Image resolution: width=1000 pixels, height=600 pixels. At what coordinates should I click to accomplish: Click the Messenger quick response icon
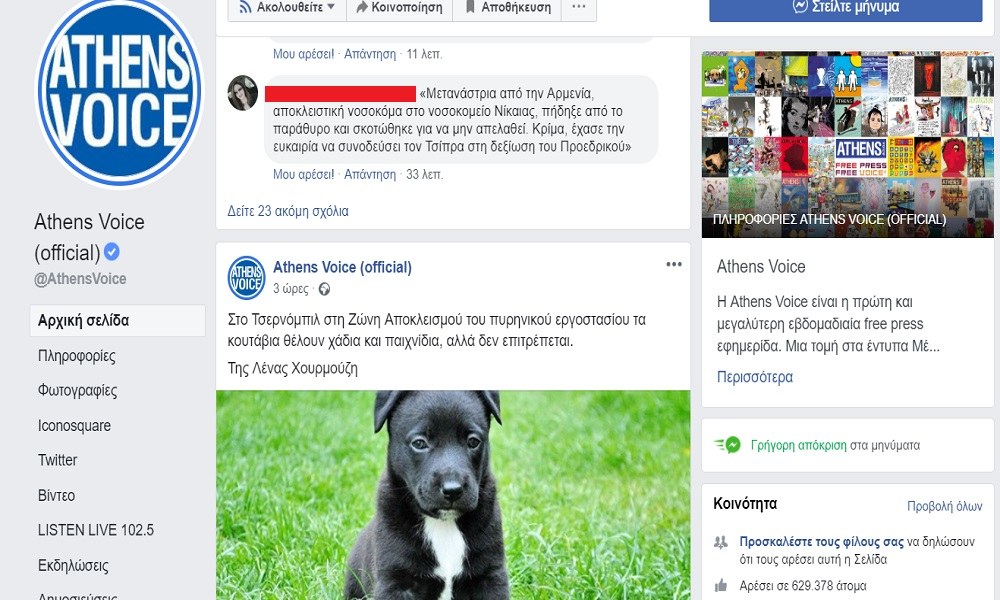pos(728,444)
